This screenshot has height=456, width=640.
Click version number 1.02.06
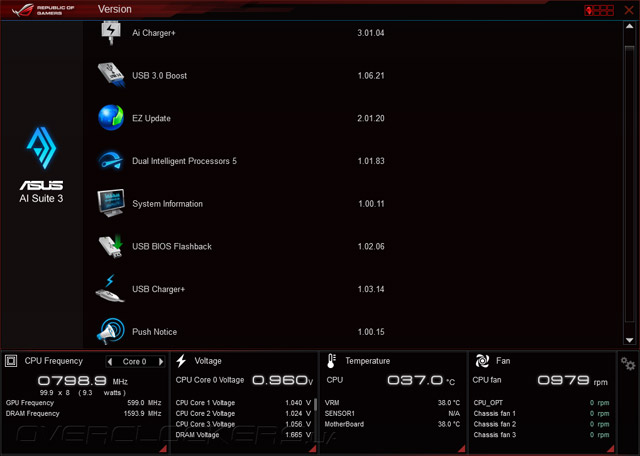371,246
